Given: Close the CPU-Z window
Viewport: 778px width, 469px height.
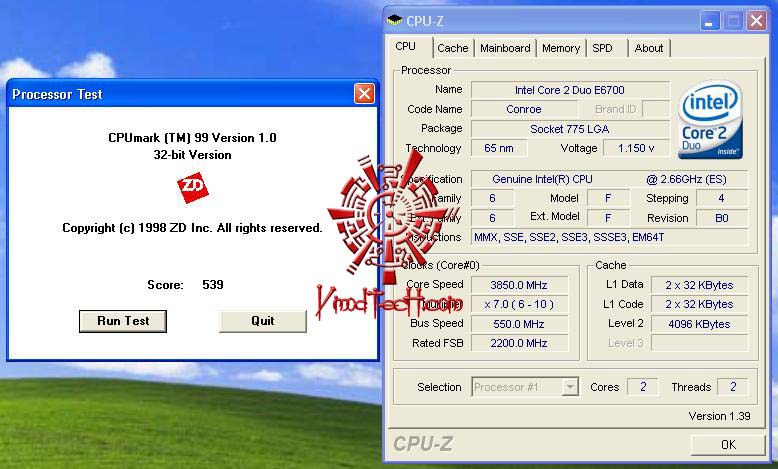Looking at the screenshot, I should (756, 21).
